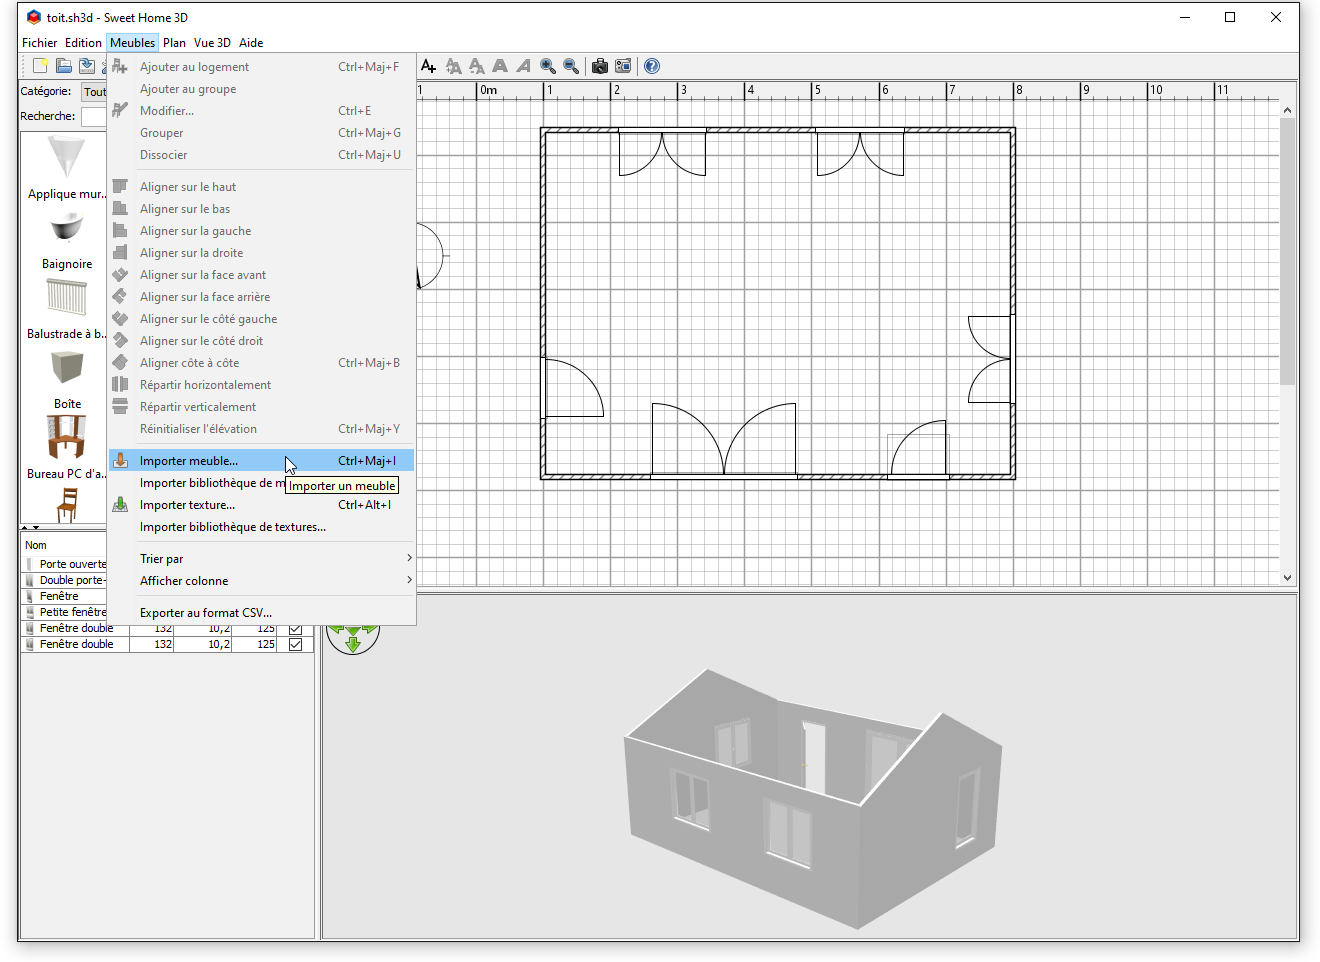The height and width of the screenshot is (962, 1320).
Task: Click the create video icon in toolbar
Action: (623, 66)
